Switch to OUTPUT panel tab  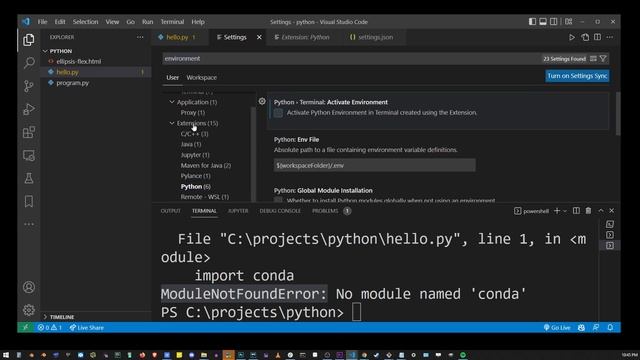(x=171, y=211)
